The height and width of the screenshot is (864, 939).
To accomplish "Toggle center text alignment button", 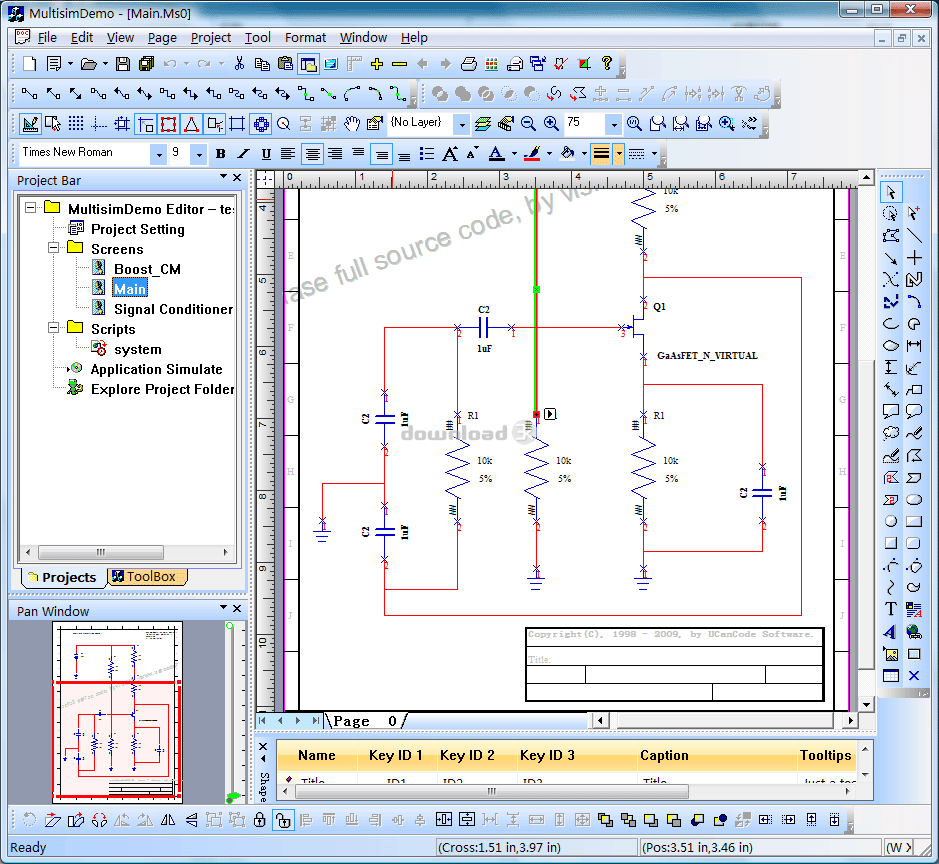I will pyautogui.click(x=312, y=154).
